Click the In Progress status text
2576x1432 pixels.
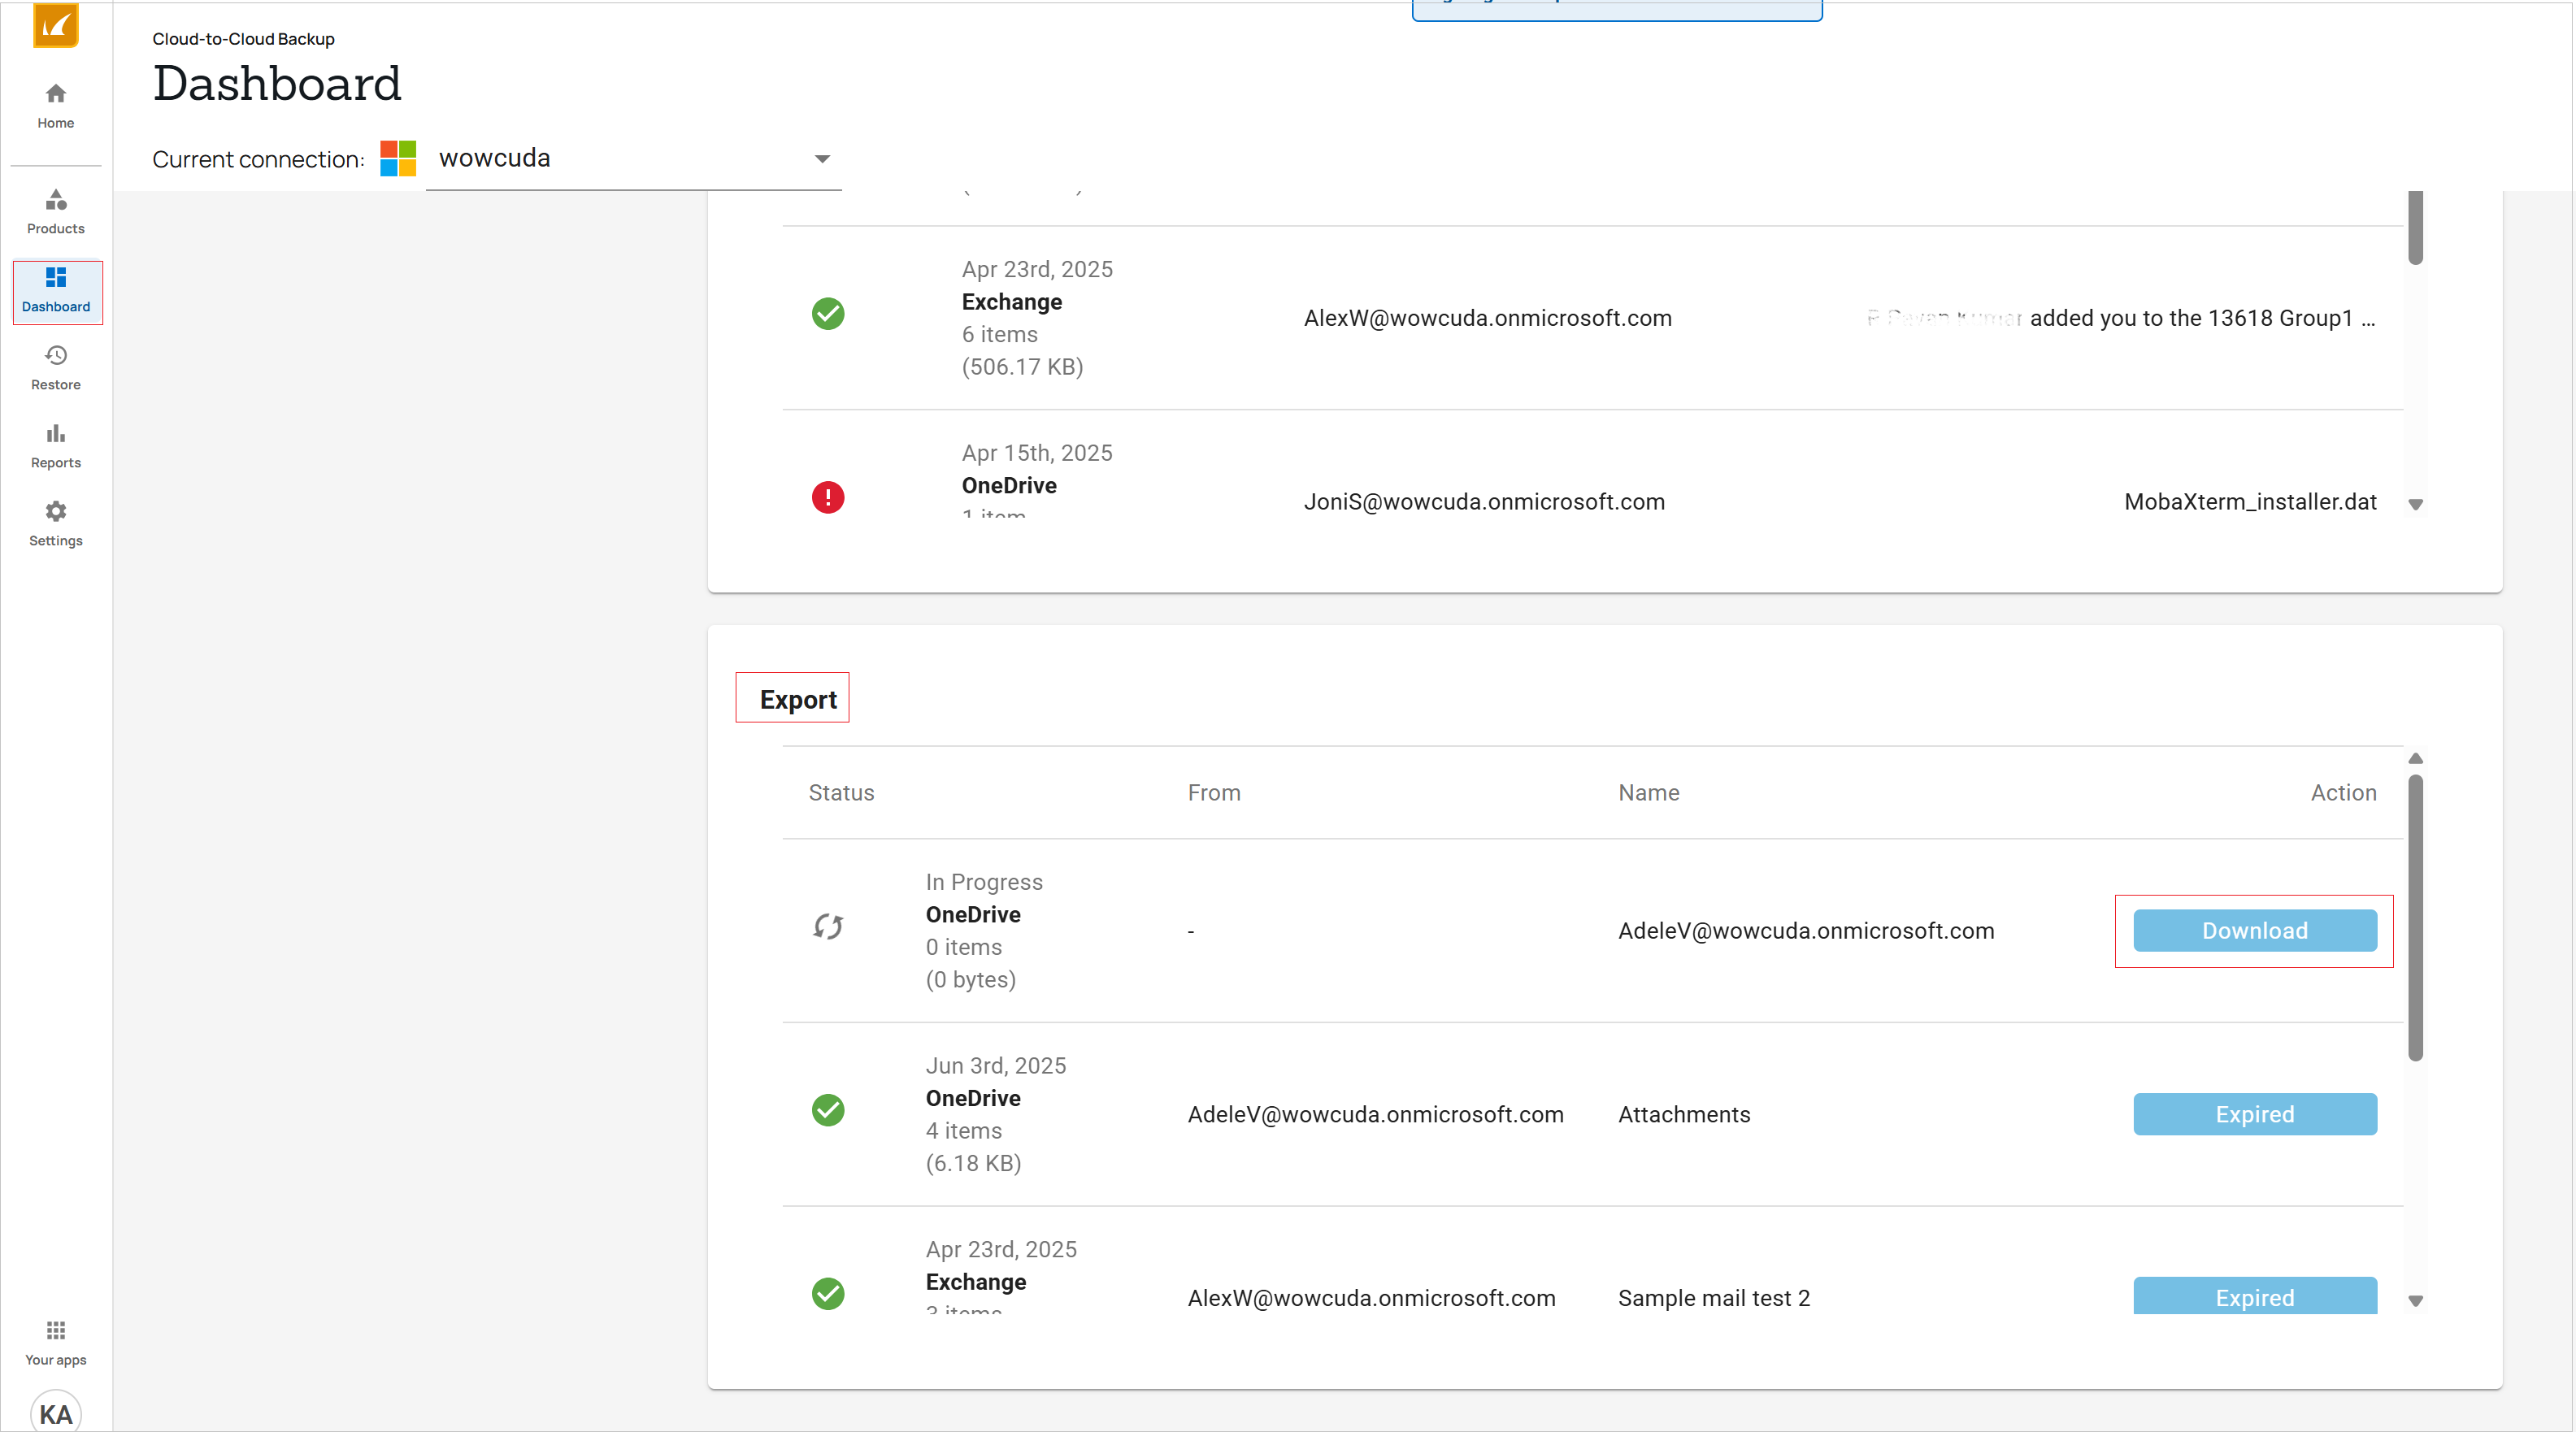pos(984,882)
